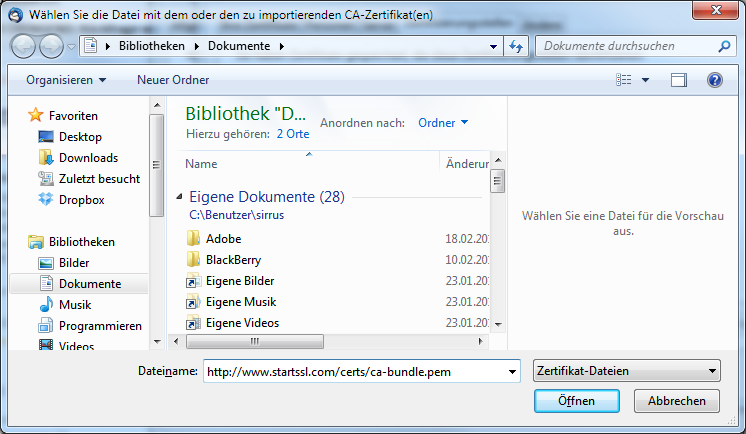
Task: Click the 2 Orte link
Action: pos(293,134)
